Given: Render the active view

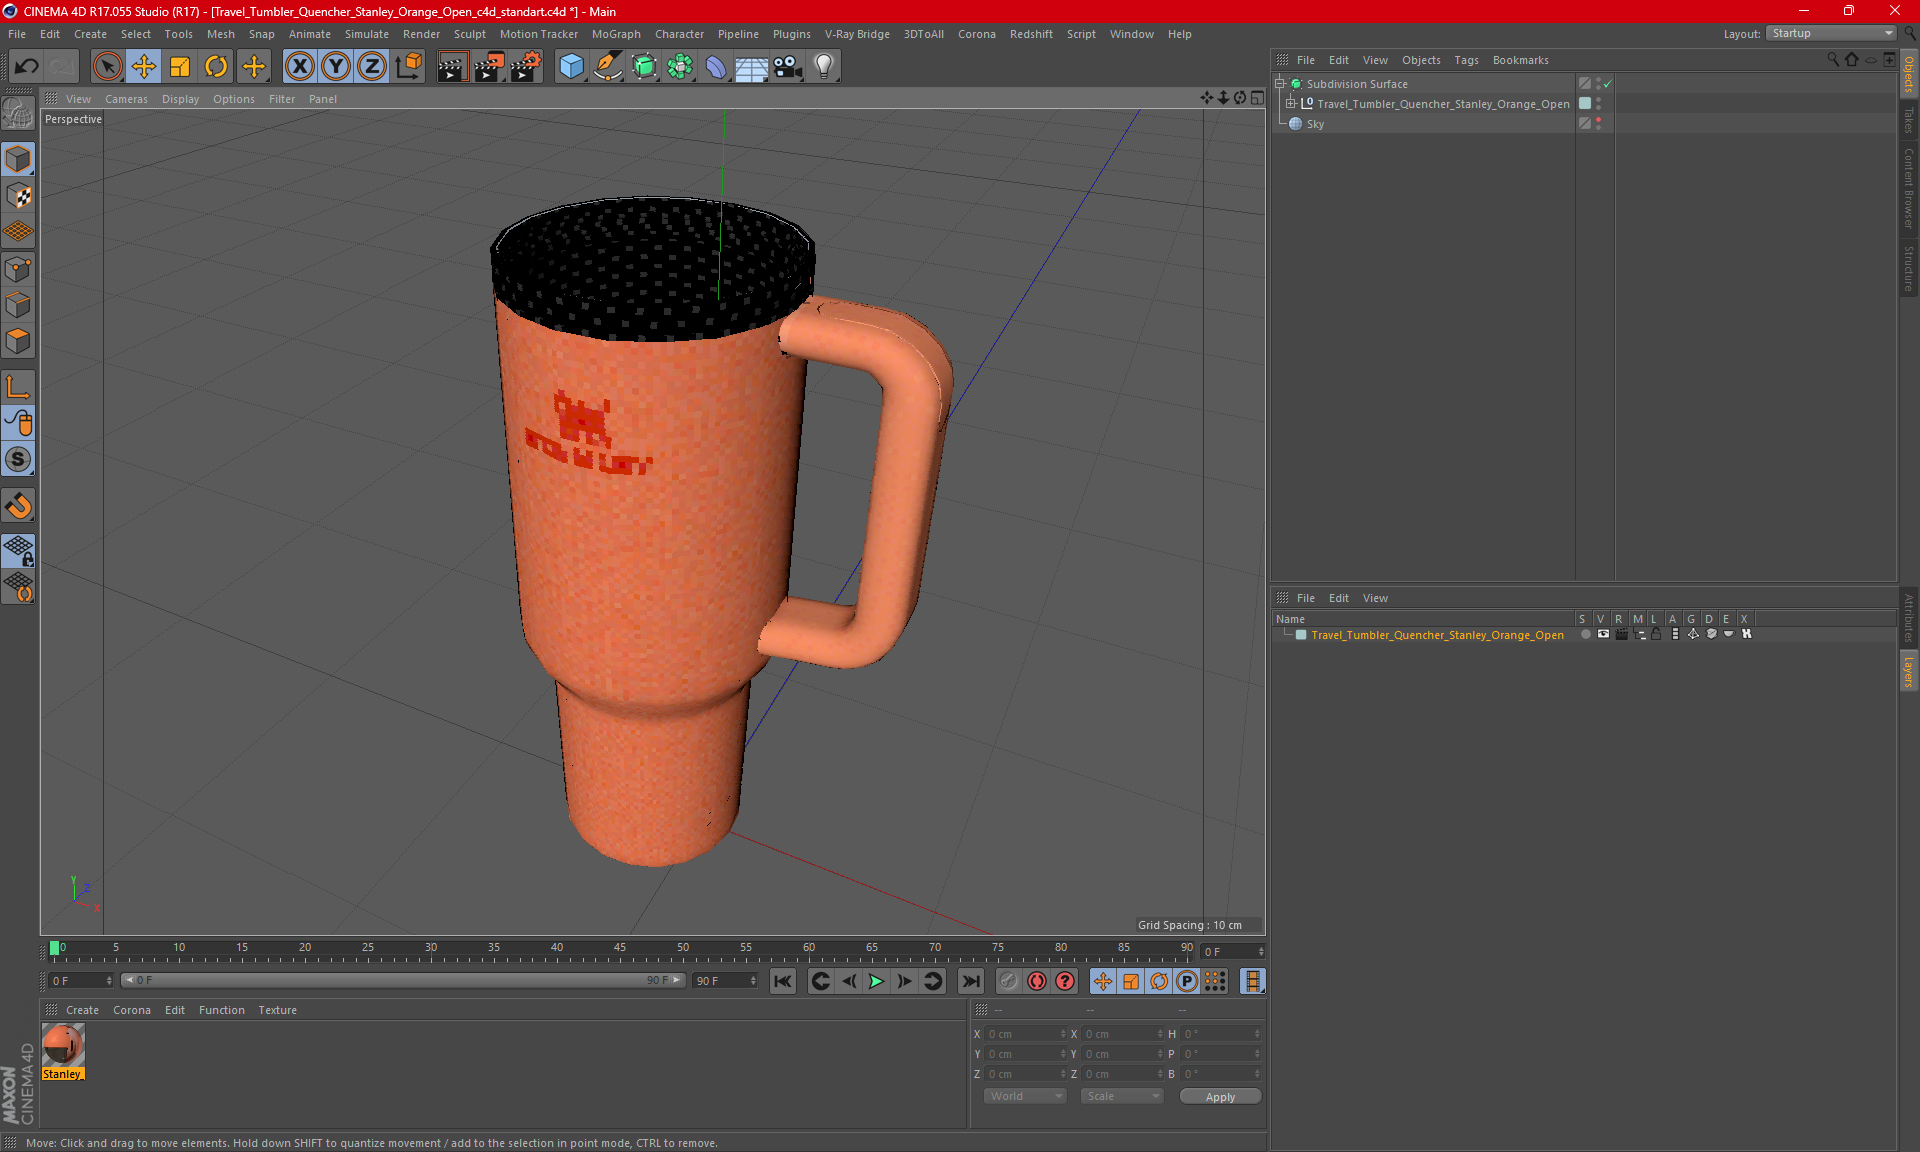Looking at the screenshot, I should [452, 66].
